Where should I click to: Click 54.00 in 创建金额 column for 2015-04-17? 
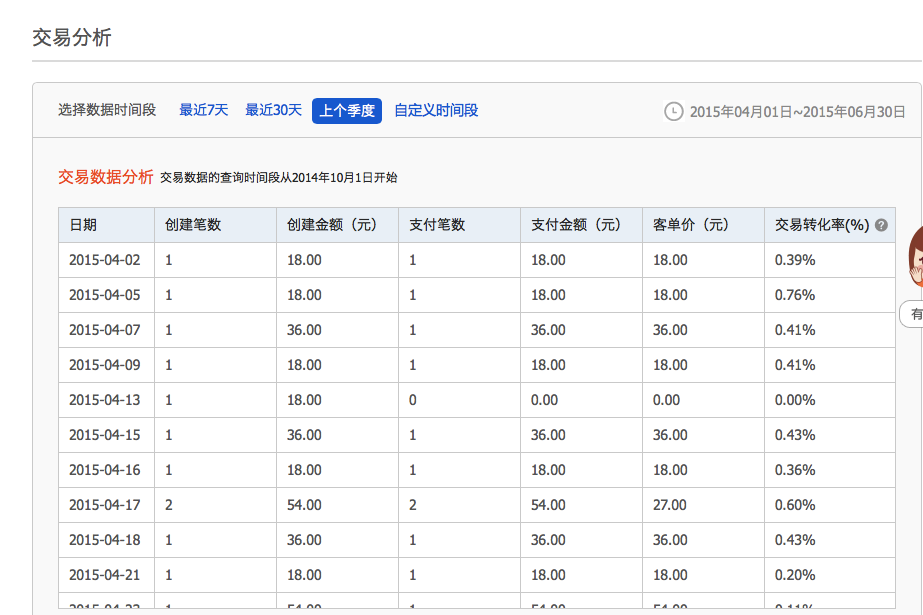coord(304,505)
